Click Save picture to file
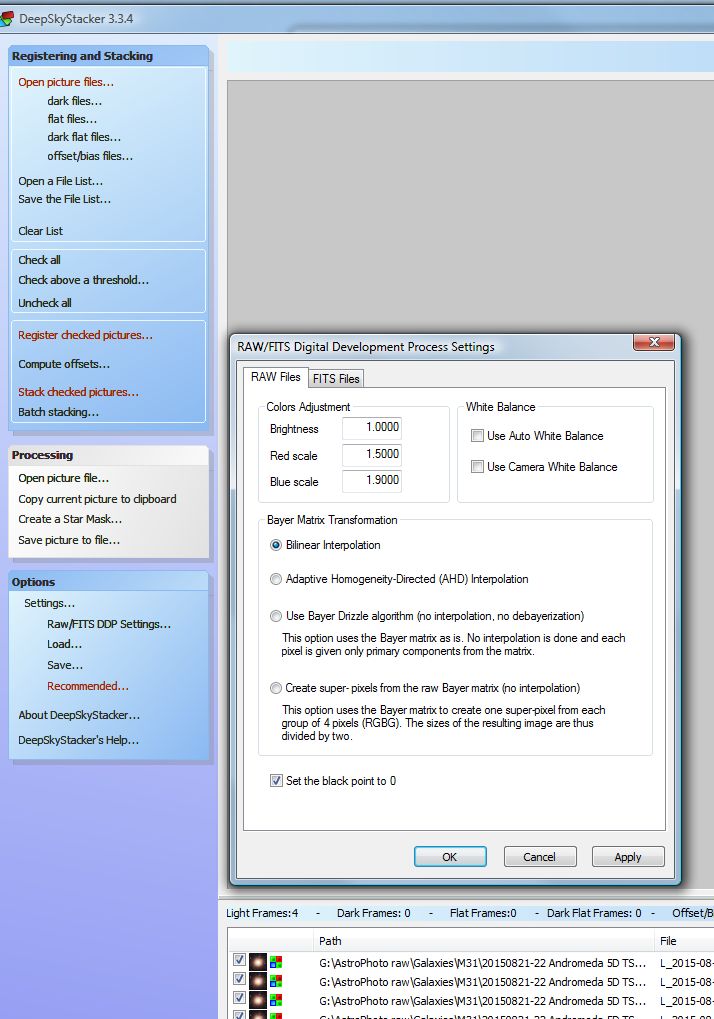 pos(69,540)
